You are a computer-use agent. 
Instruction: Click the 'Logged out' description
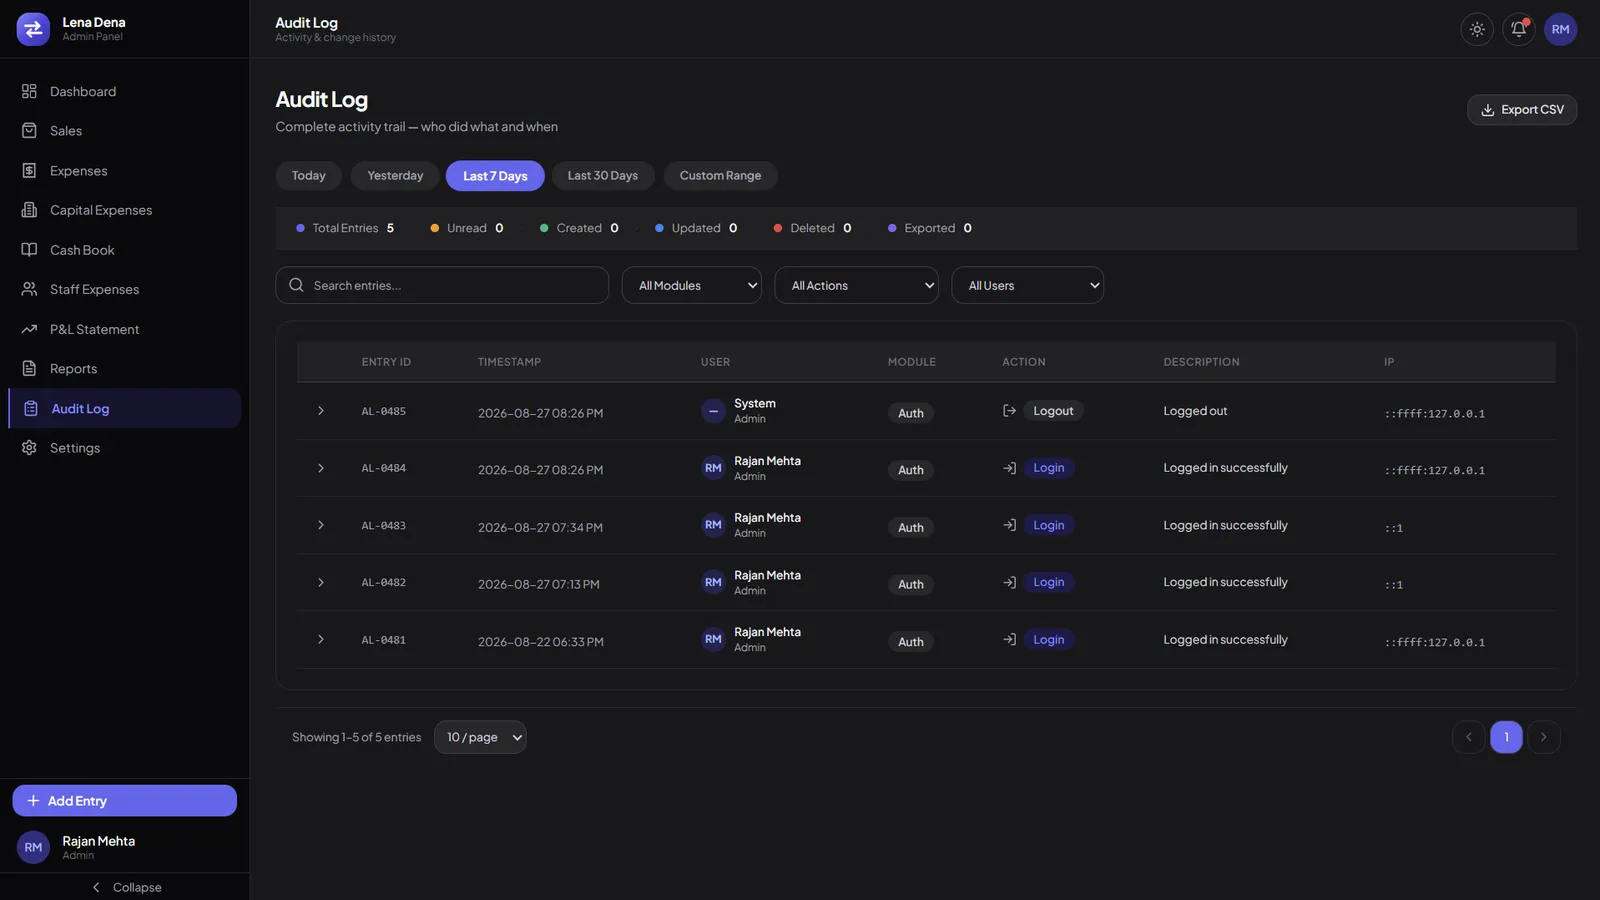coord(1195,411)
